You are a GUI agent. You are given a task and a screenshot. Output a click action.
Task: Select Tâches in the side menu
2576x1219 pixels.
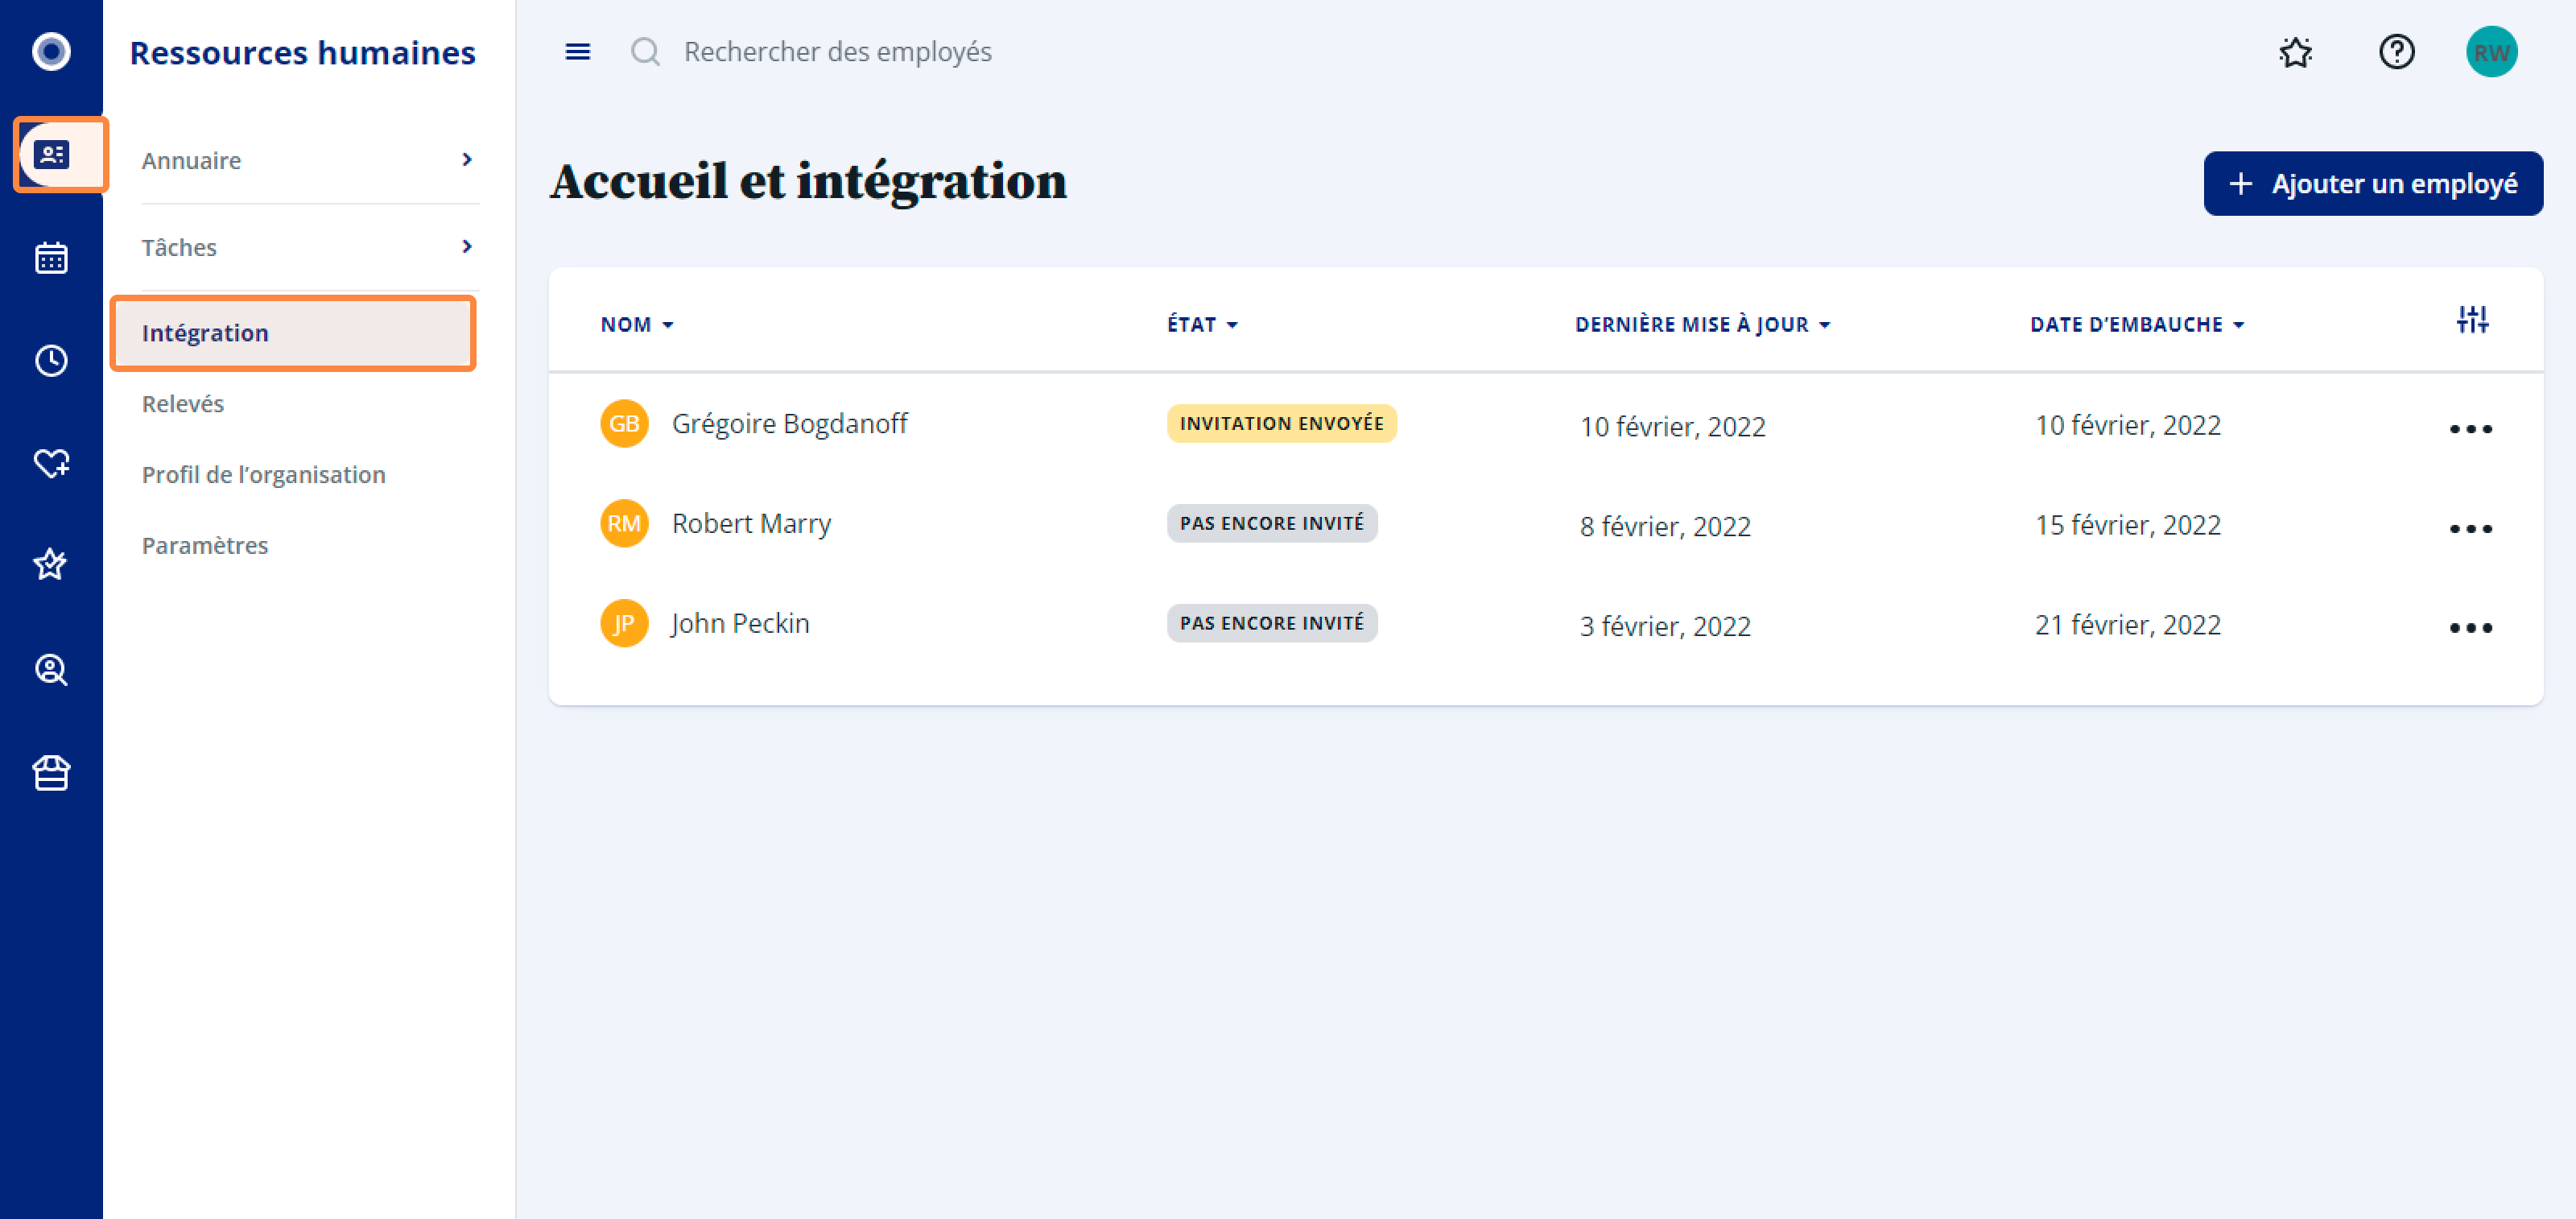click(x=310, y=247)
